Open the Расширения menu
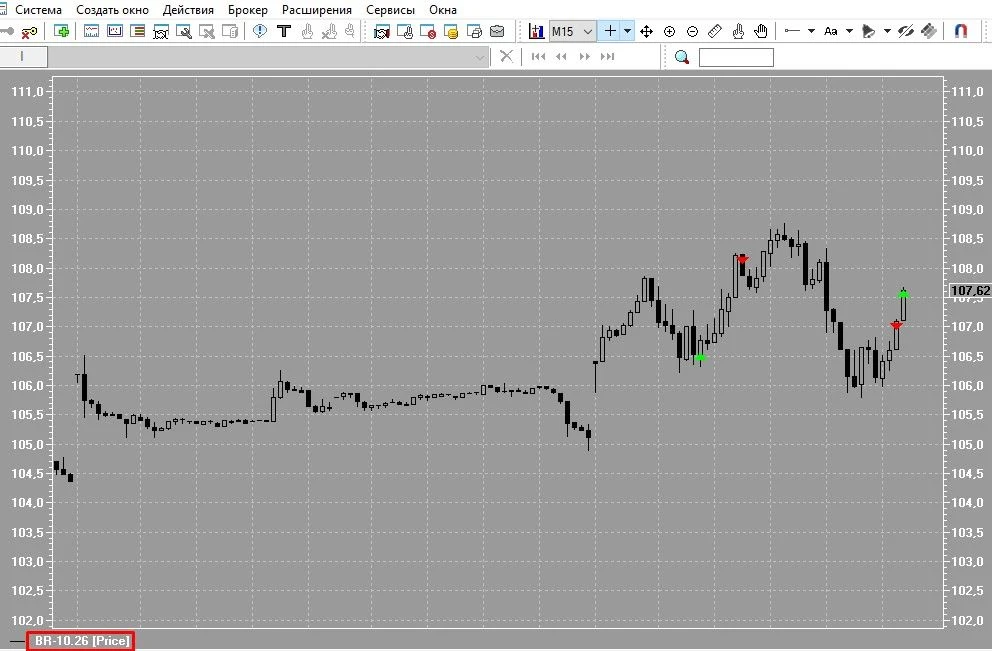The height and width of the screenshot is (651, 992). 317,10
